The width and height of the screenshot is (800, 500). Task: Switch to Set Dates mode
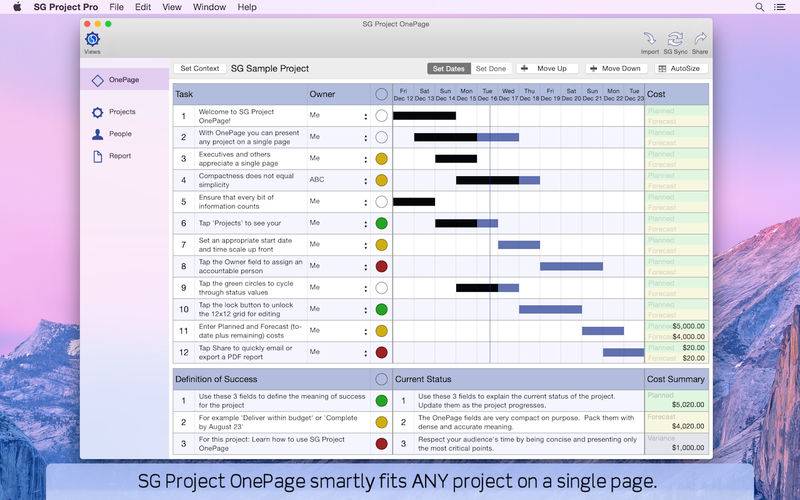(448, 68)
